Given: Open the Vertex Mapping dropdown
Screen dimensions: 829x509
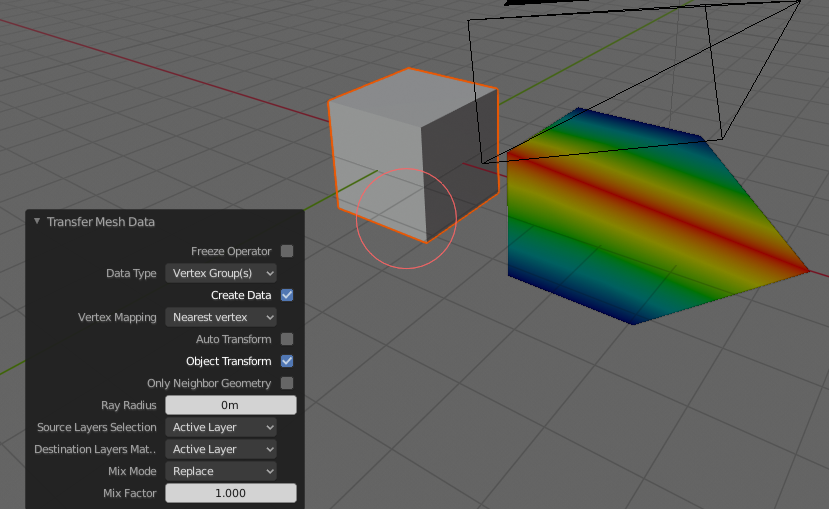Looking at the screenshot, I should coord(221,317).
